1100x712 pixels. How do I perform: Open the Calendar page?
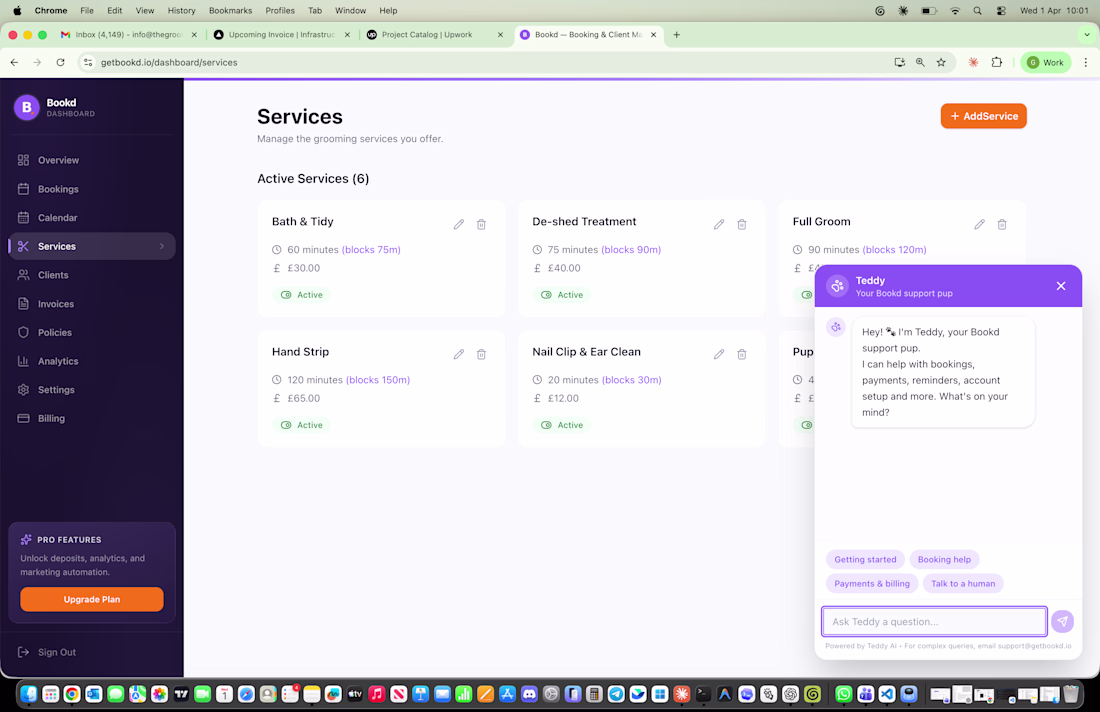(x=92, y=217)
